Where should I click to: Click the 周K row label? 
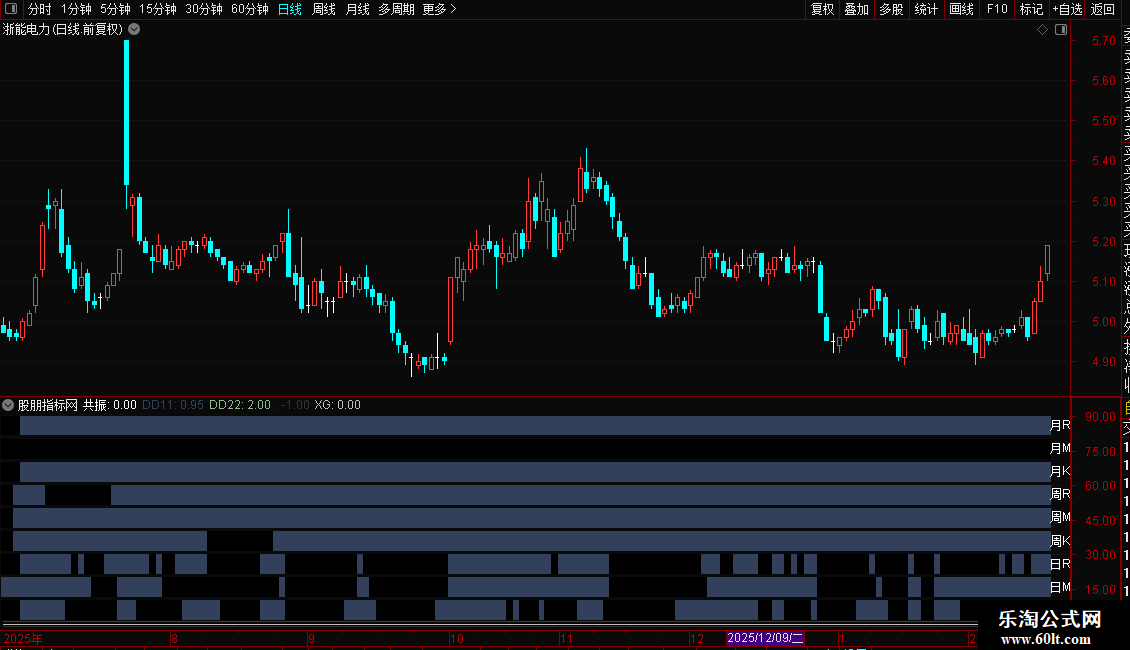[x=1060, y=541]
